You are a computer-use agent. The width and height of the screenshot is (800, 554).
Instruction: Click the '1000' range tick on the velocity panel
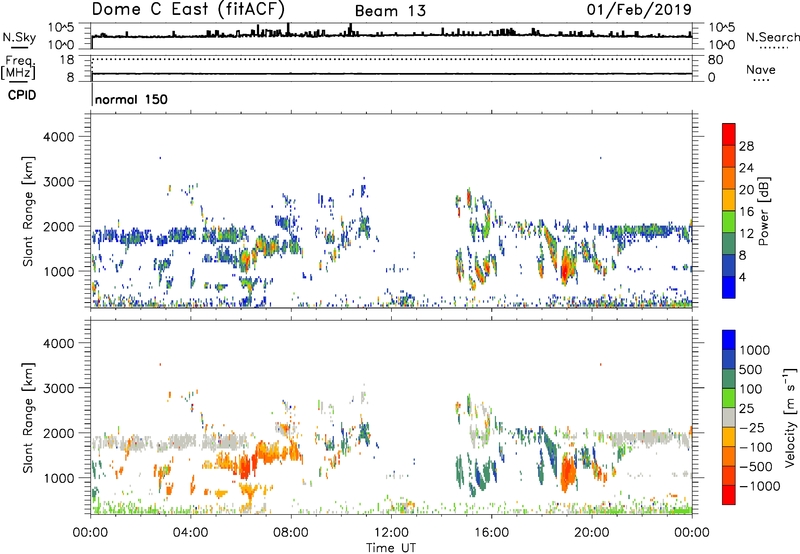coord(58,478)
